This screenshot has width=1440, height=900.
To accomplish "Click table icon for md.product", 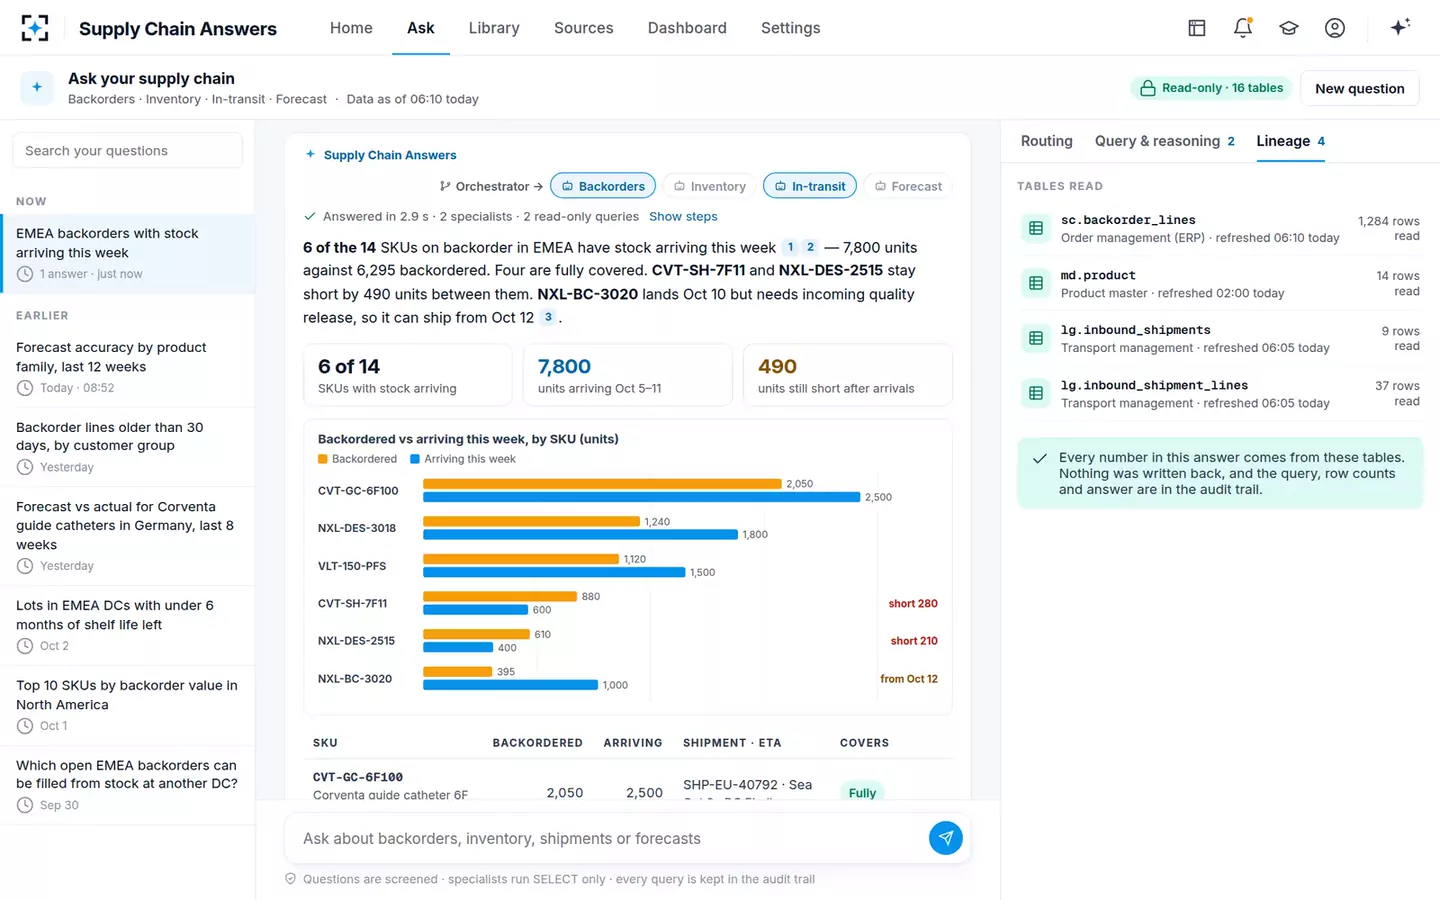I will point(1036,283).
